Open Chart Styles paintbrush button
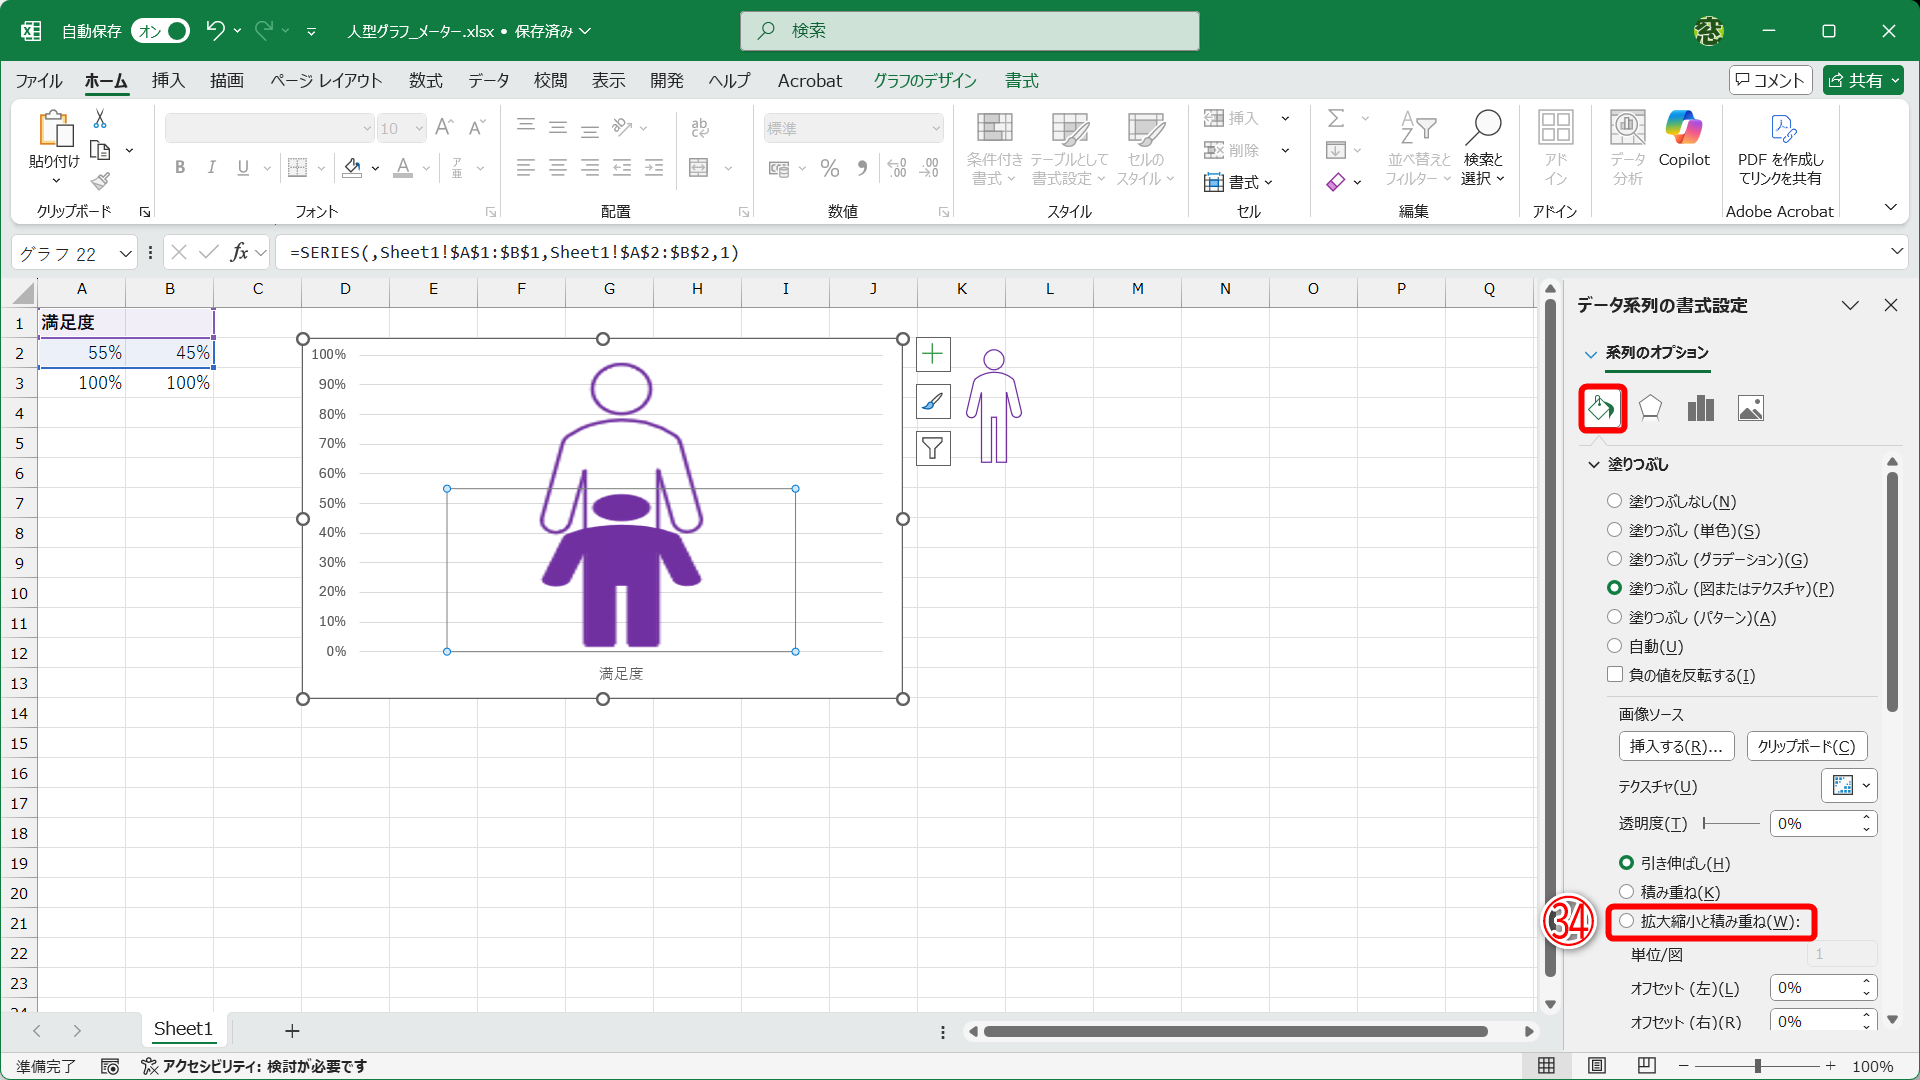Viewport: 1920px width, 1080px height. [933, 402]
